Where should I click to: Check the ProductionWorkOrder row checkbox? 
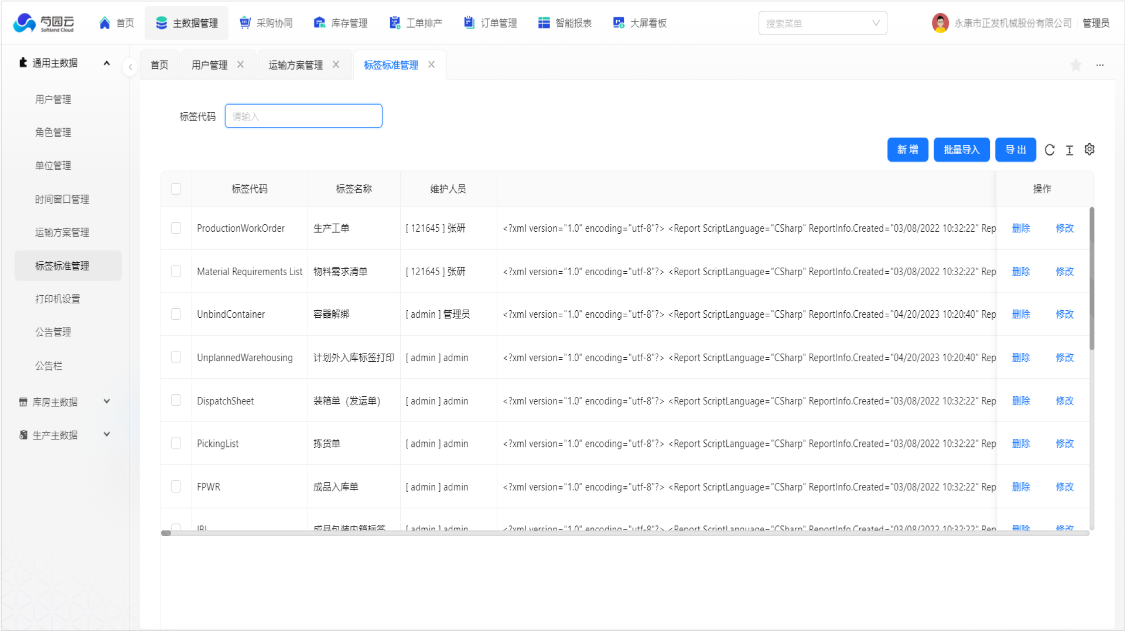(x=176, y=228)
